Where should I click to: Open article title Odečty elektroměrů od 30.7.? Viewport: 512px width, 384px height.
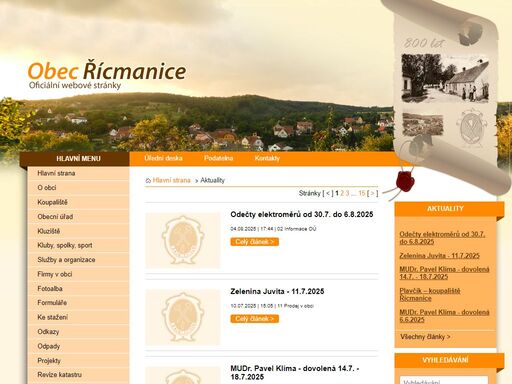click(x=302, y=214)
